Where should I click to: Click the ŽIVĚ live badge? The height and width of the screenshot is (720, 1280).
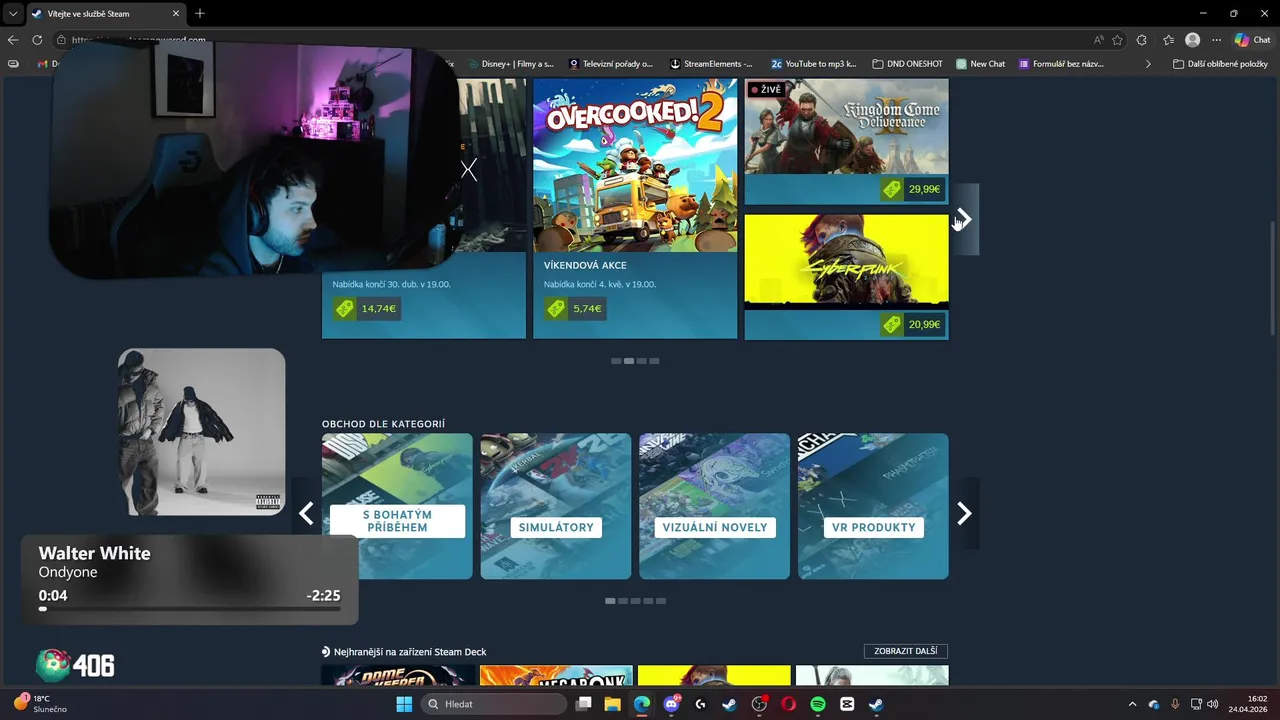point(766,90)
